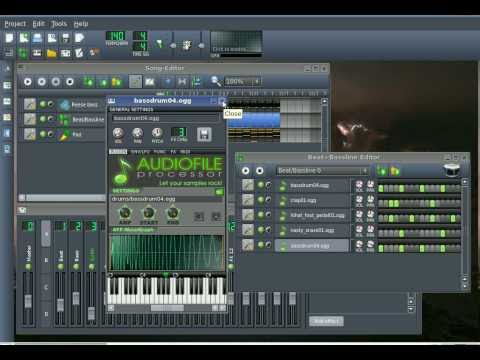Select the highlighted bassdrum04.ogg bottom track button

(x=313, y=246)
